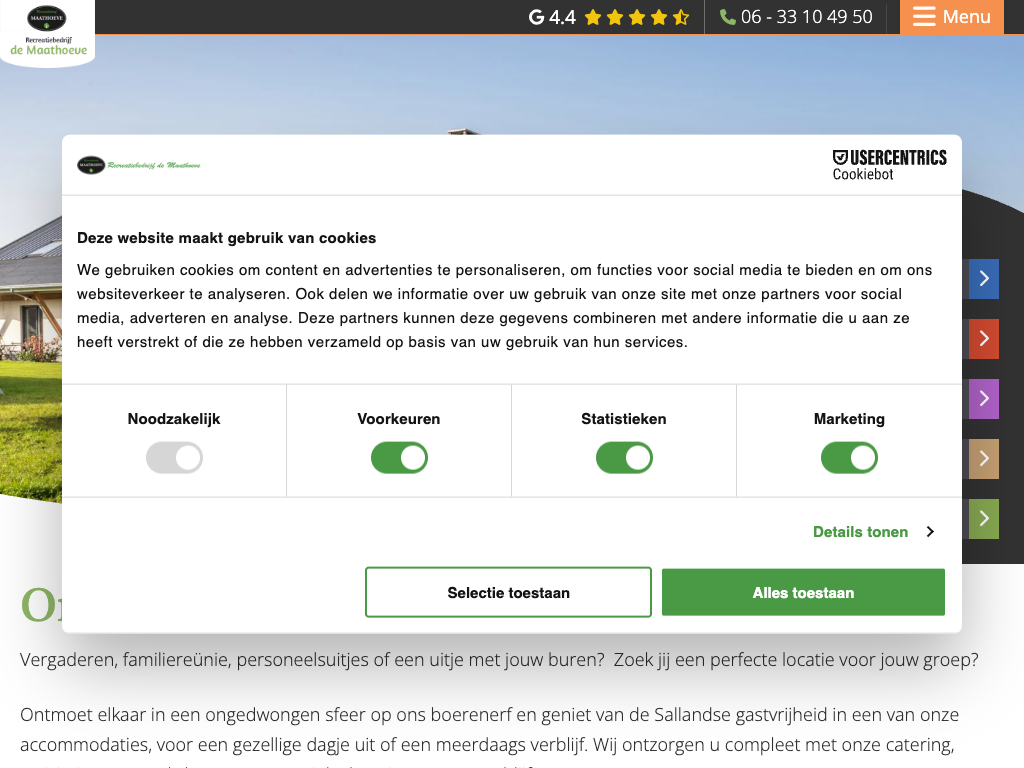The height and width of the screenshot is (768, 1024).
Task: Disable the Voorkeuren cookies switch
Action: [399, 459]
